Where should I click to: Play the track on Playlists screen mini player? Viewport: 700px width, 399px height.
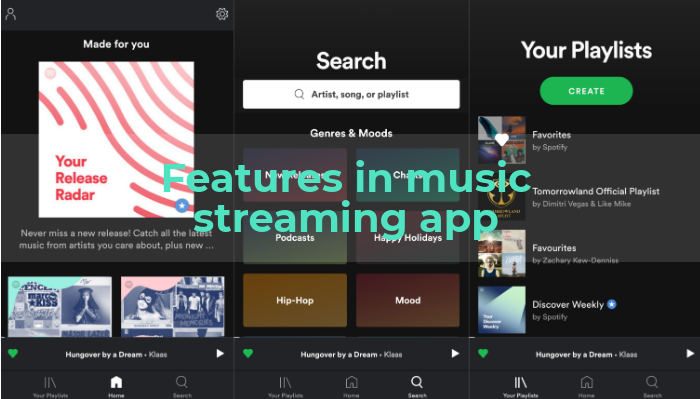690,353
